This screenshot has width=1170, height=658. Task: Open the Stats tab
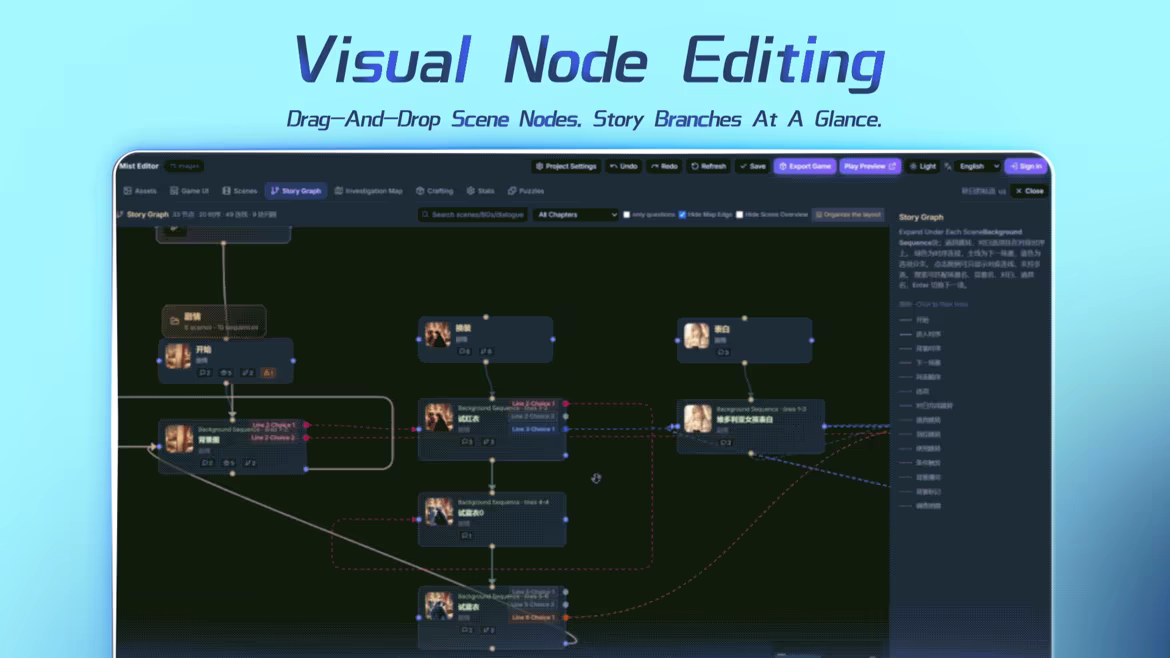pos(481,191)
